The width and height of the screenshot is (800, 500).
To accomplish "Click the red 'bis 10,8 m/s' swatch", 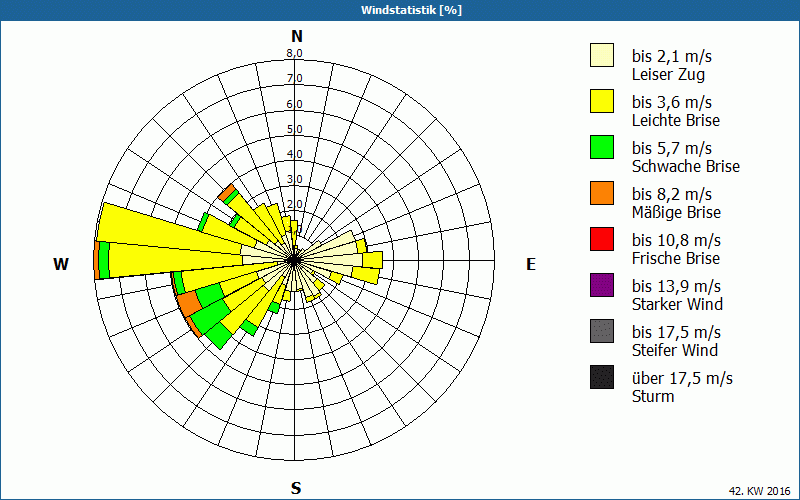I will pyautogui.click(x=602, y=239).
